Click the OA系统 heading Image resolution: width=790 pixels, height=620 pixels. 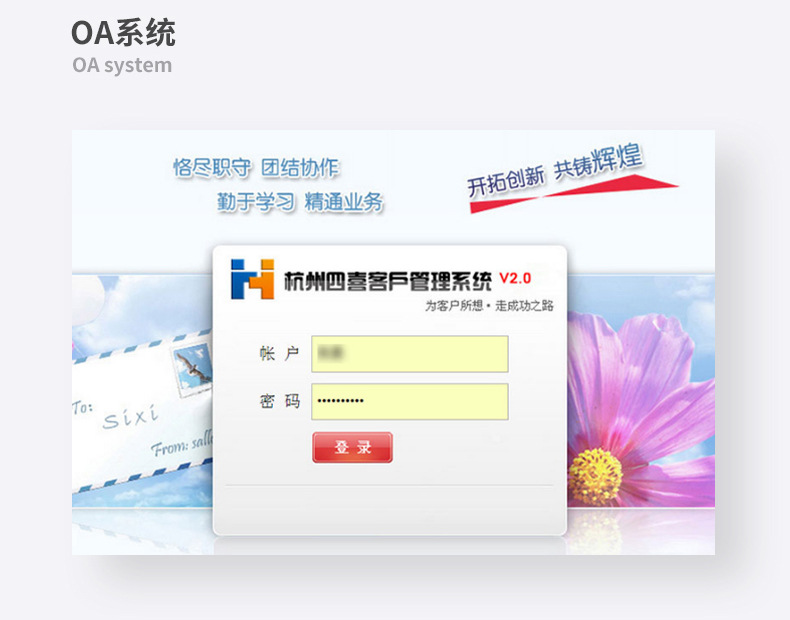123,33
